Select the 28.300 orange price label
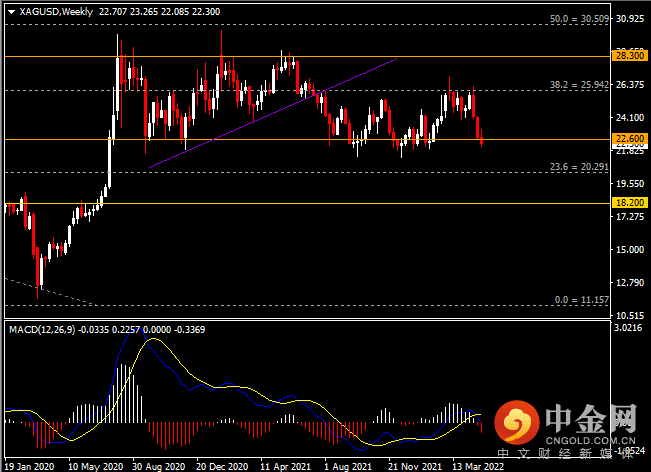The image size is (651, 472). pyautogui.click(x=630, y=56)
